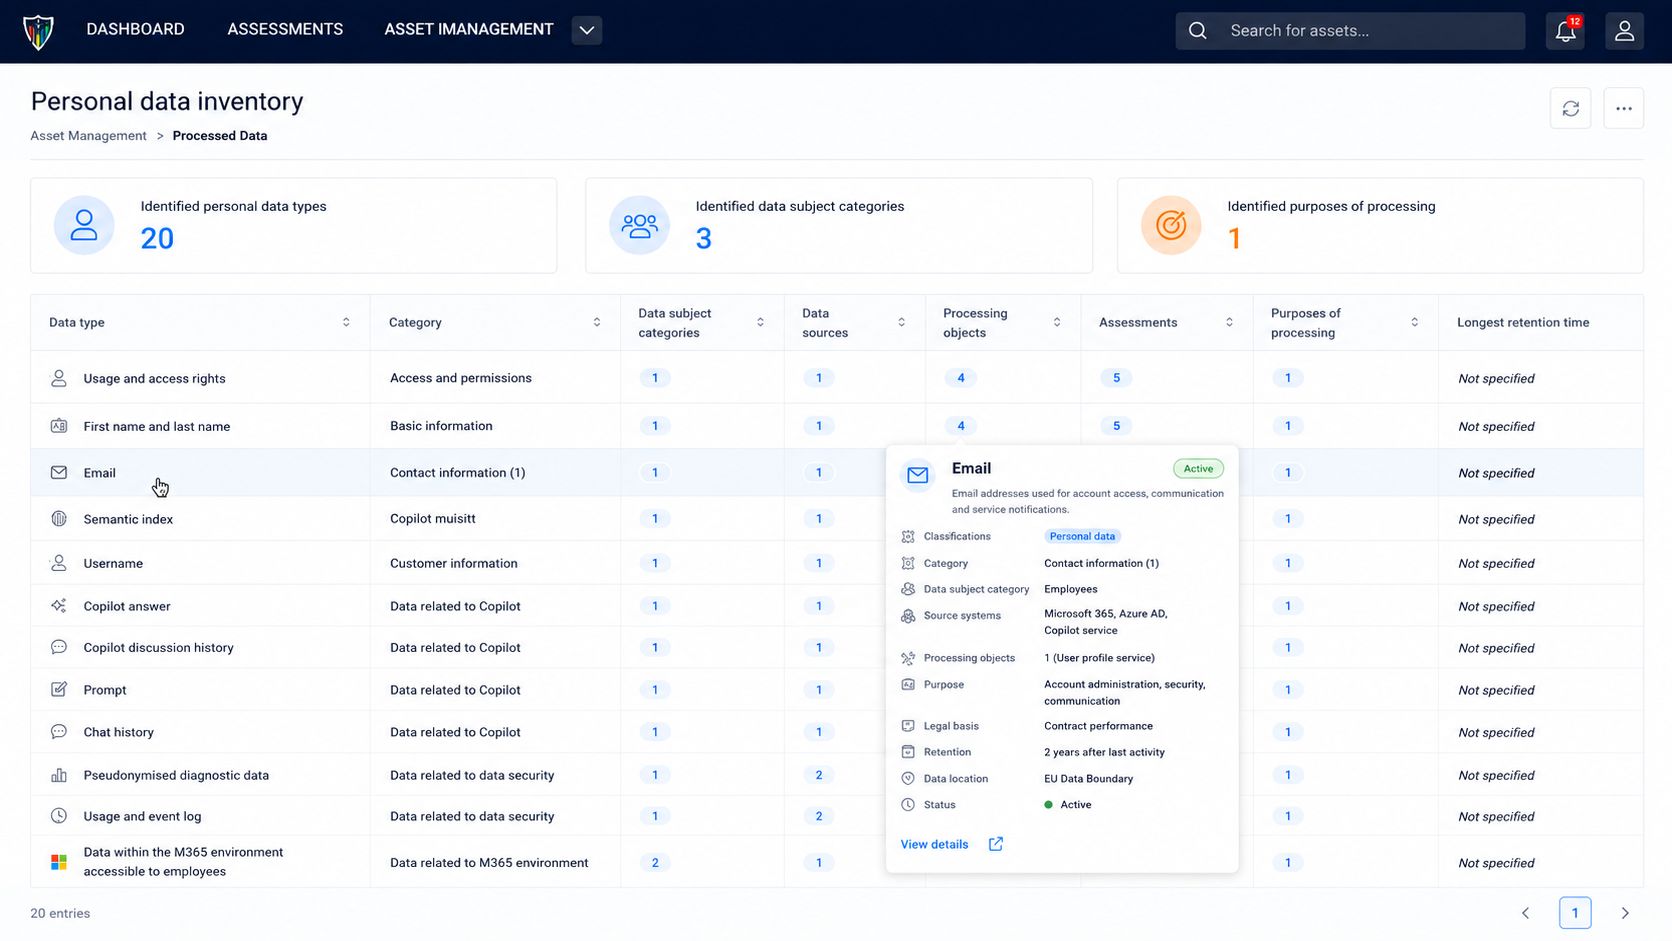
Task: Click the Customer information category cell
Action: 454,563
